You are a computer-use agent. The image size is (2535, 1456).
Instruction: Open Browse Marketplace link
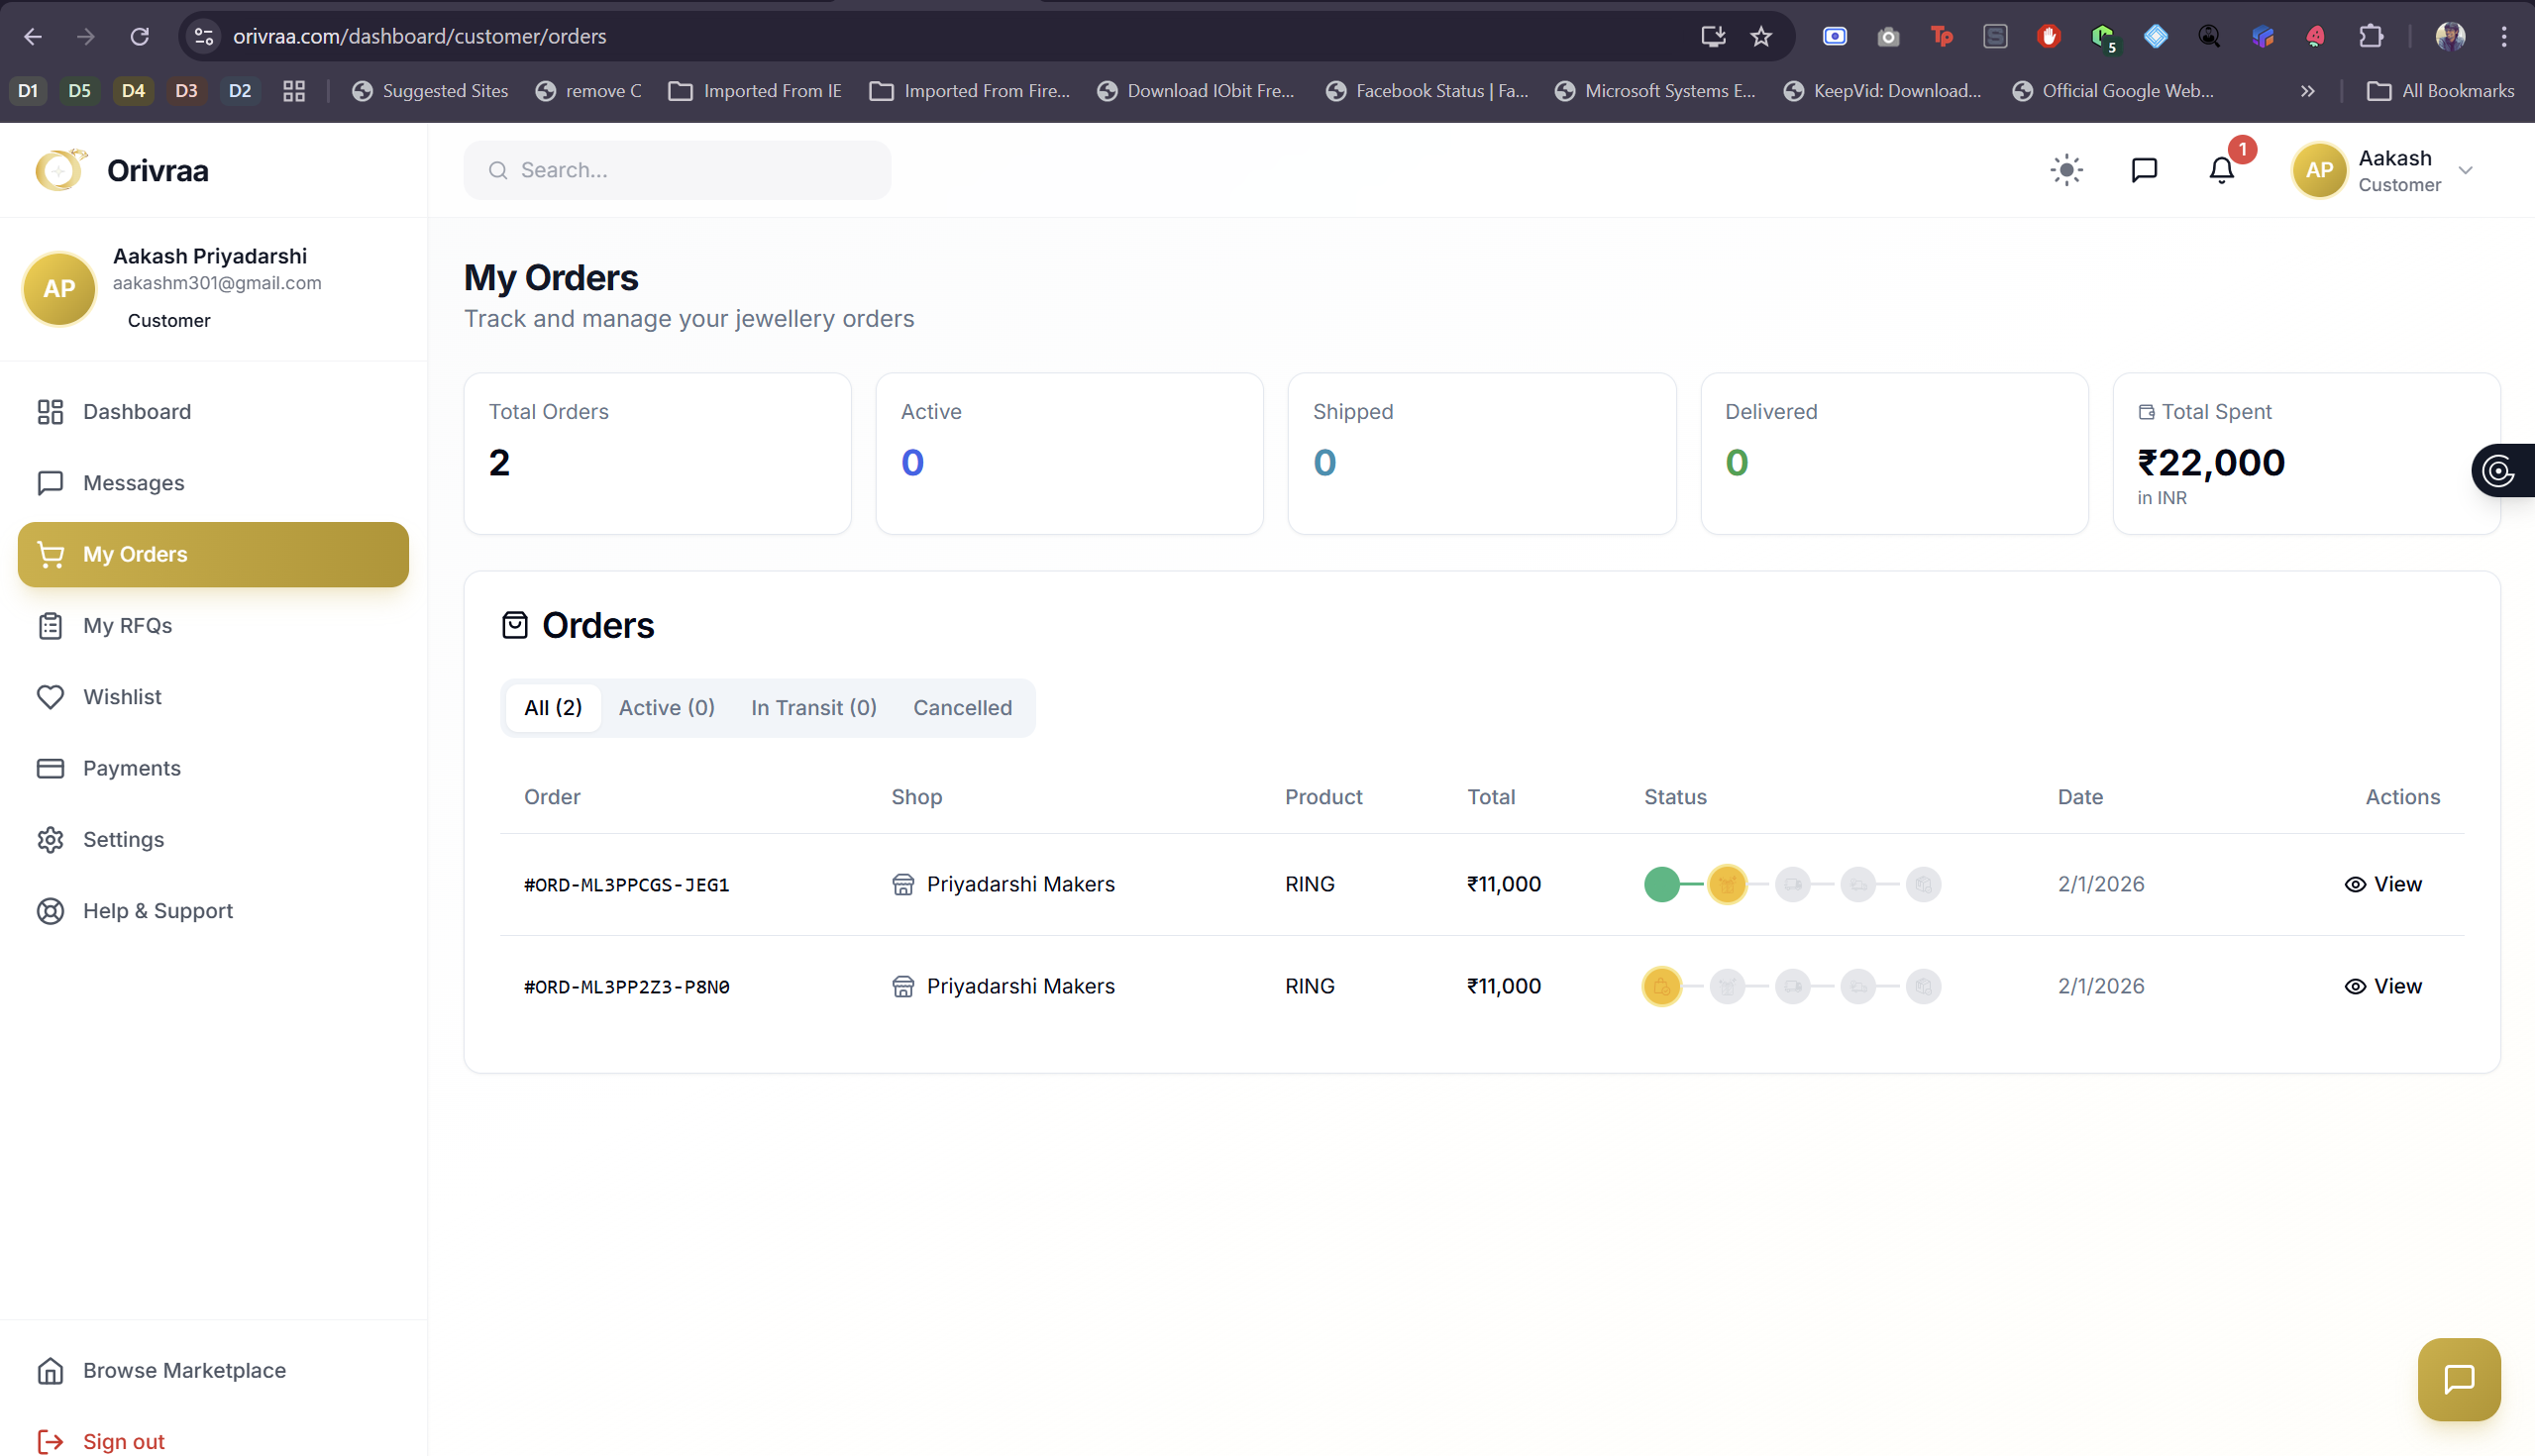[x=184, y=1370]
